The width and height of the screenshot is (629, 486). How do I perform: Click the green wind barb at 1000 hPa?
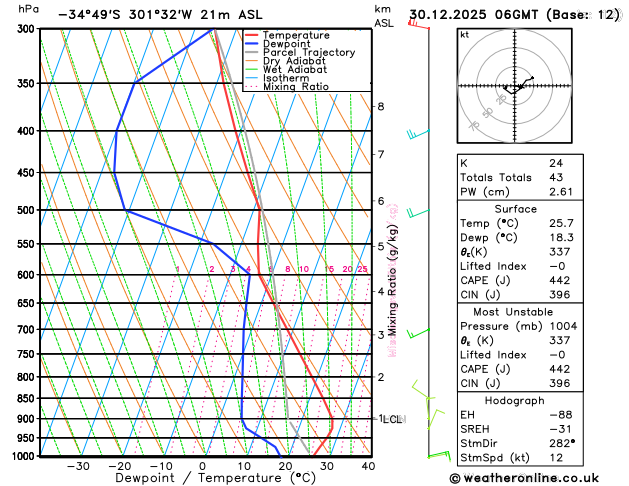pos(439,456)
